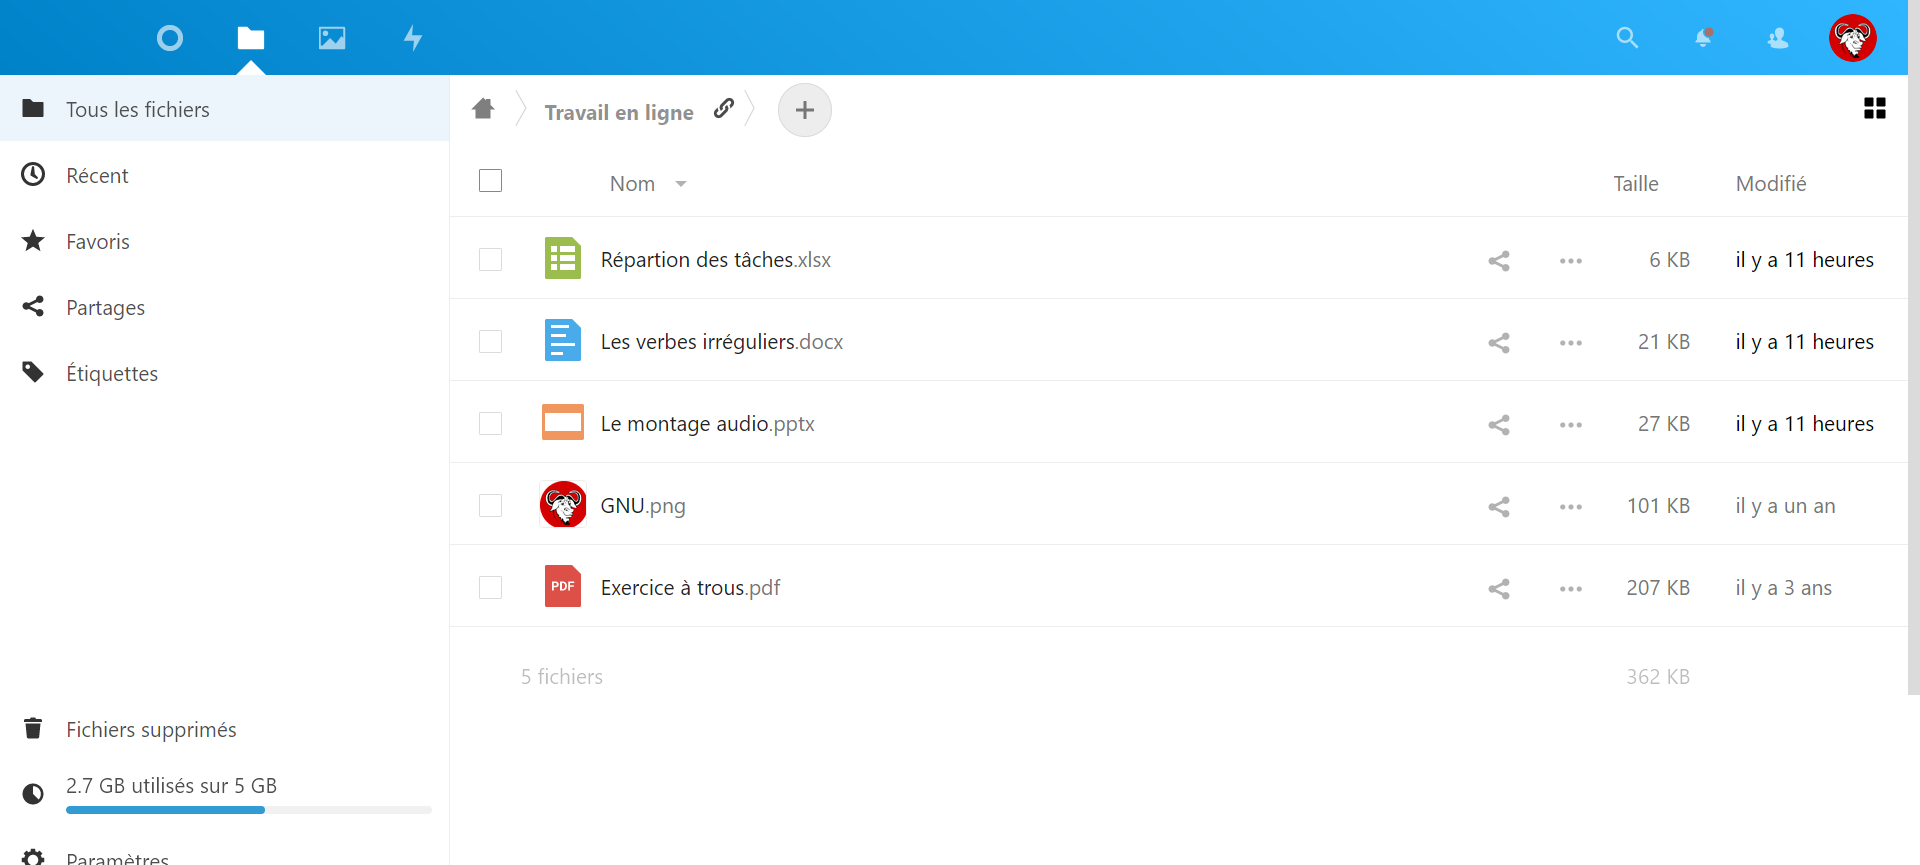Go to the home folder icon

click(x=483, y=109)
